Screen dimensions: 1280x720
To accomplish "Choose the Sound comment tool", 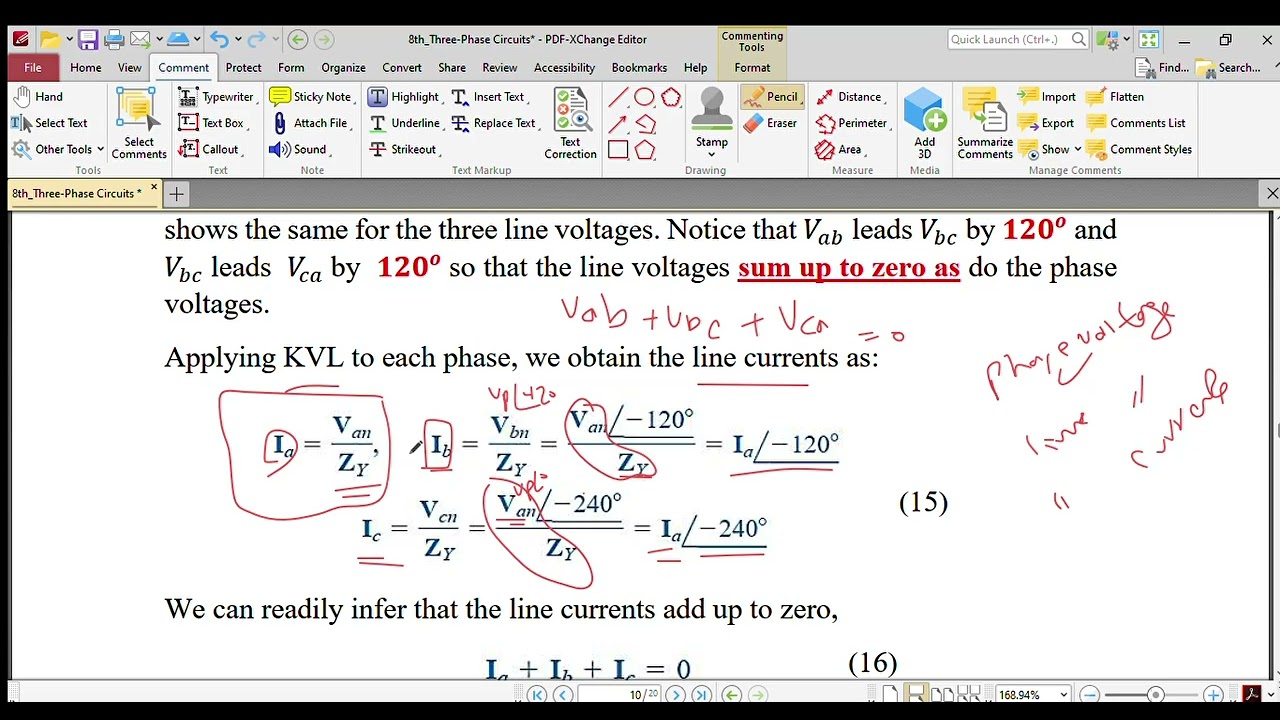I will pyautogui.click(x=299, y=149).
